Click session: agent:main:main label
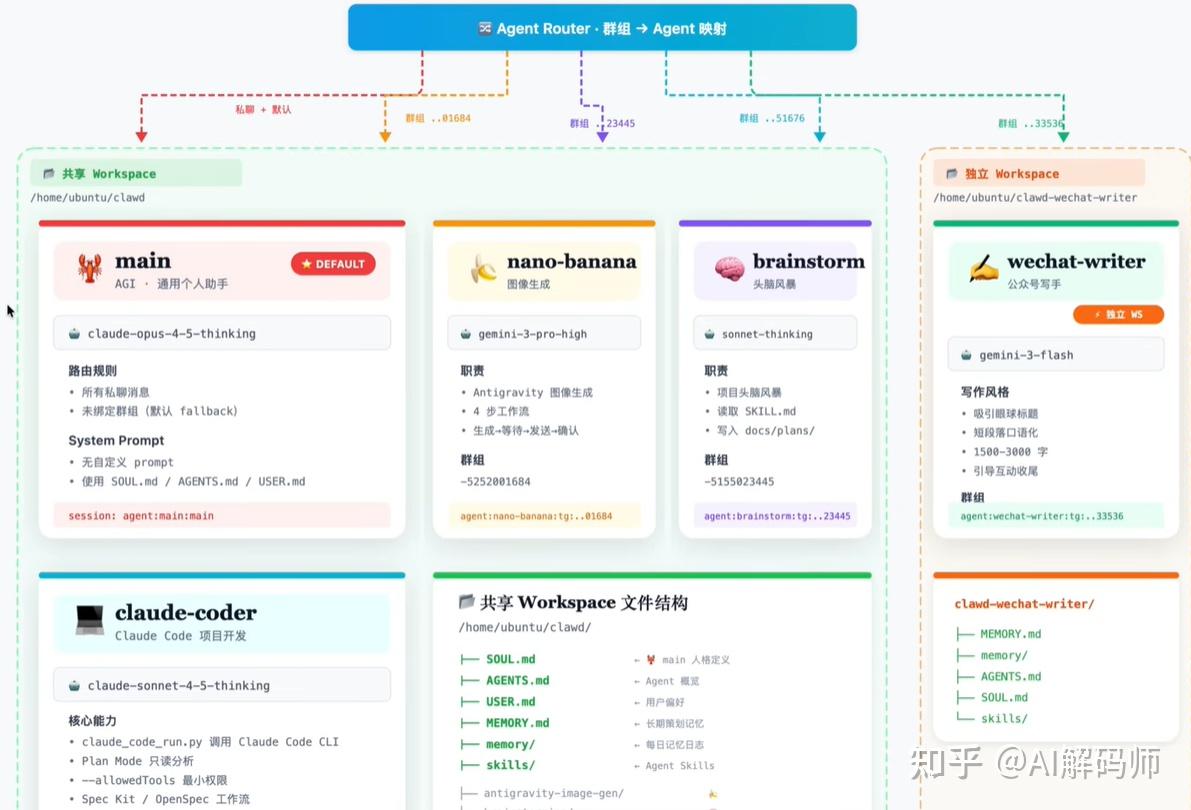 pyautogui.click(x=141, y=516)
